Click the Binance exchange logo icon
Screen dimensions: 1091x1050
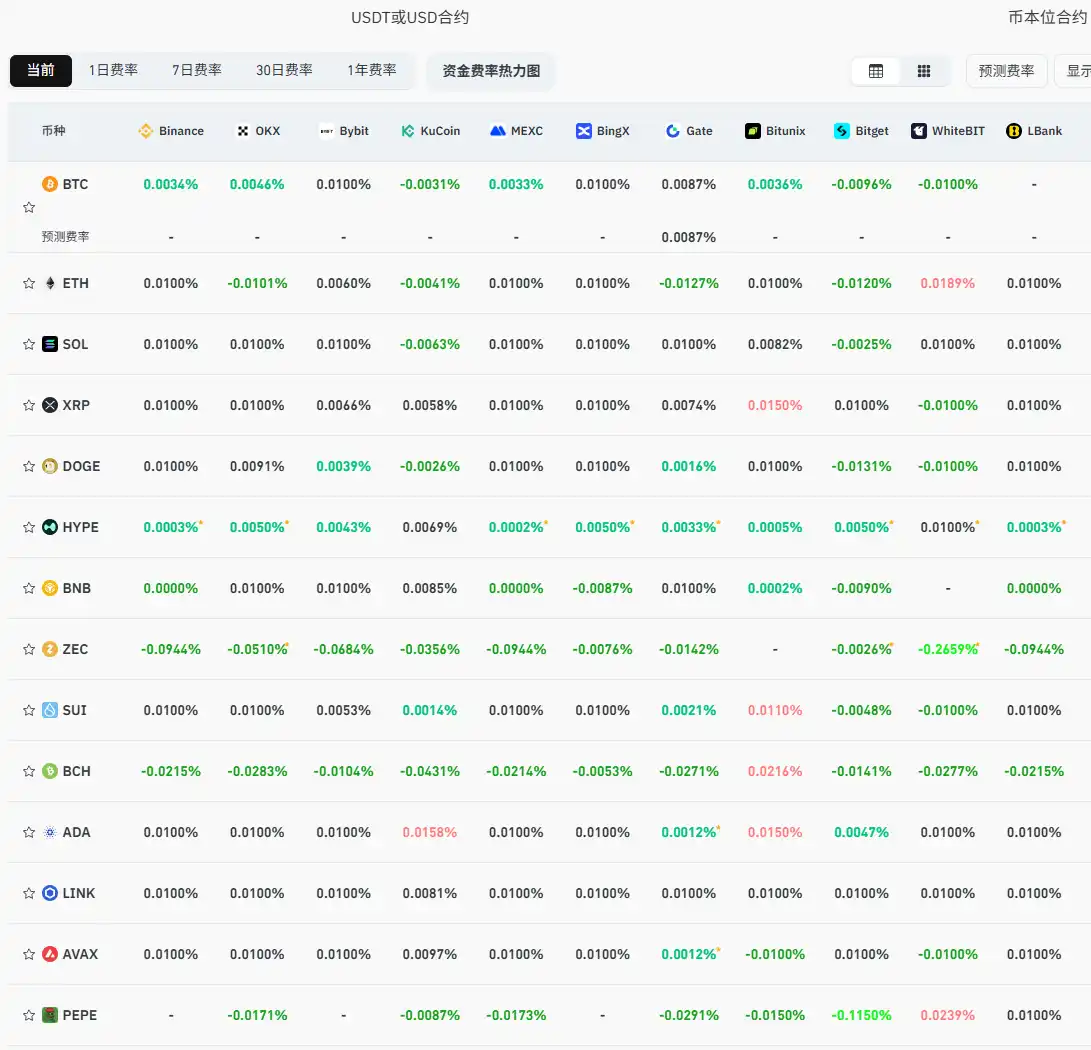[x=145, y=131]
